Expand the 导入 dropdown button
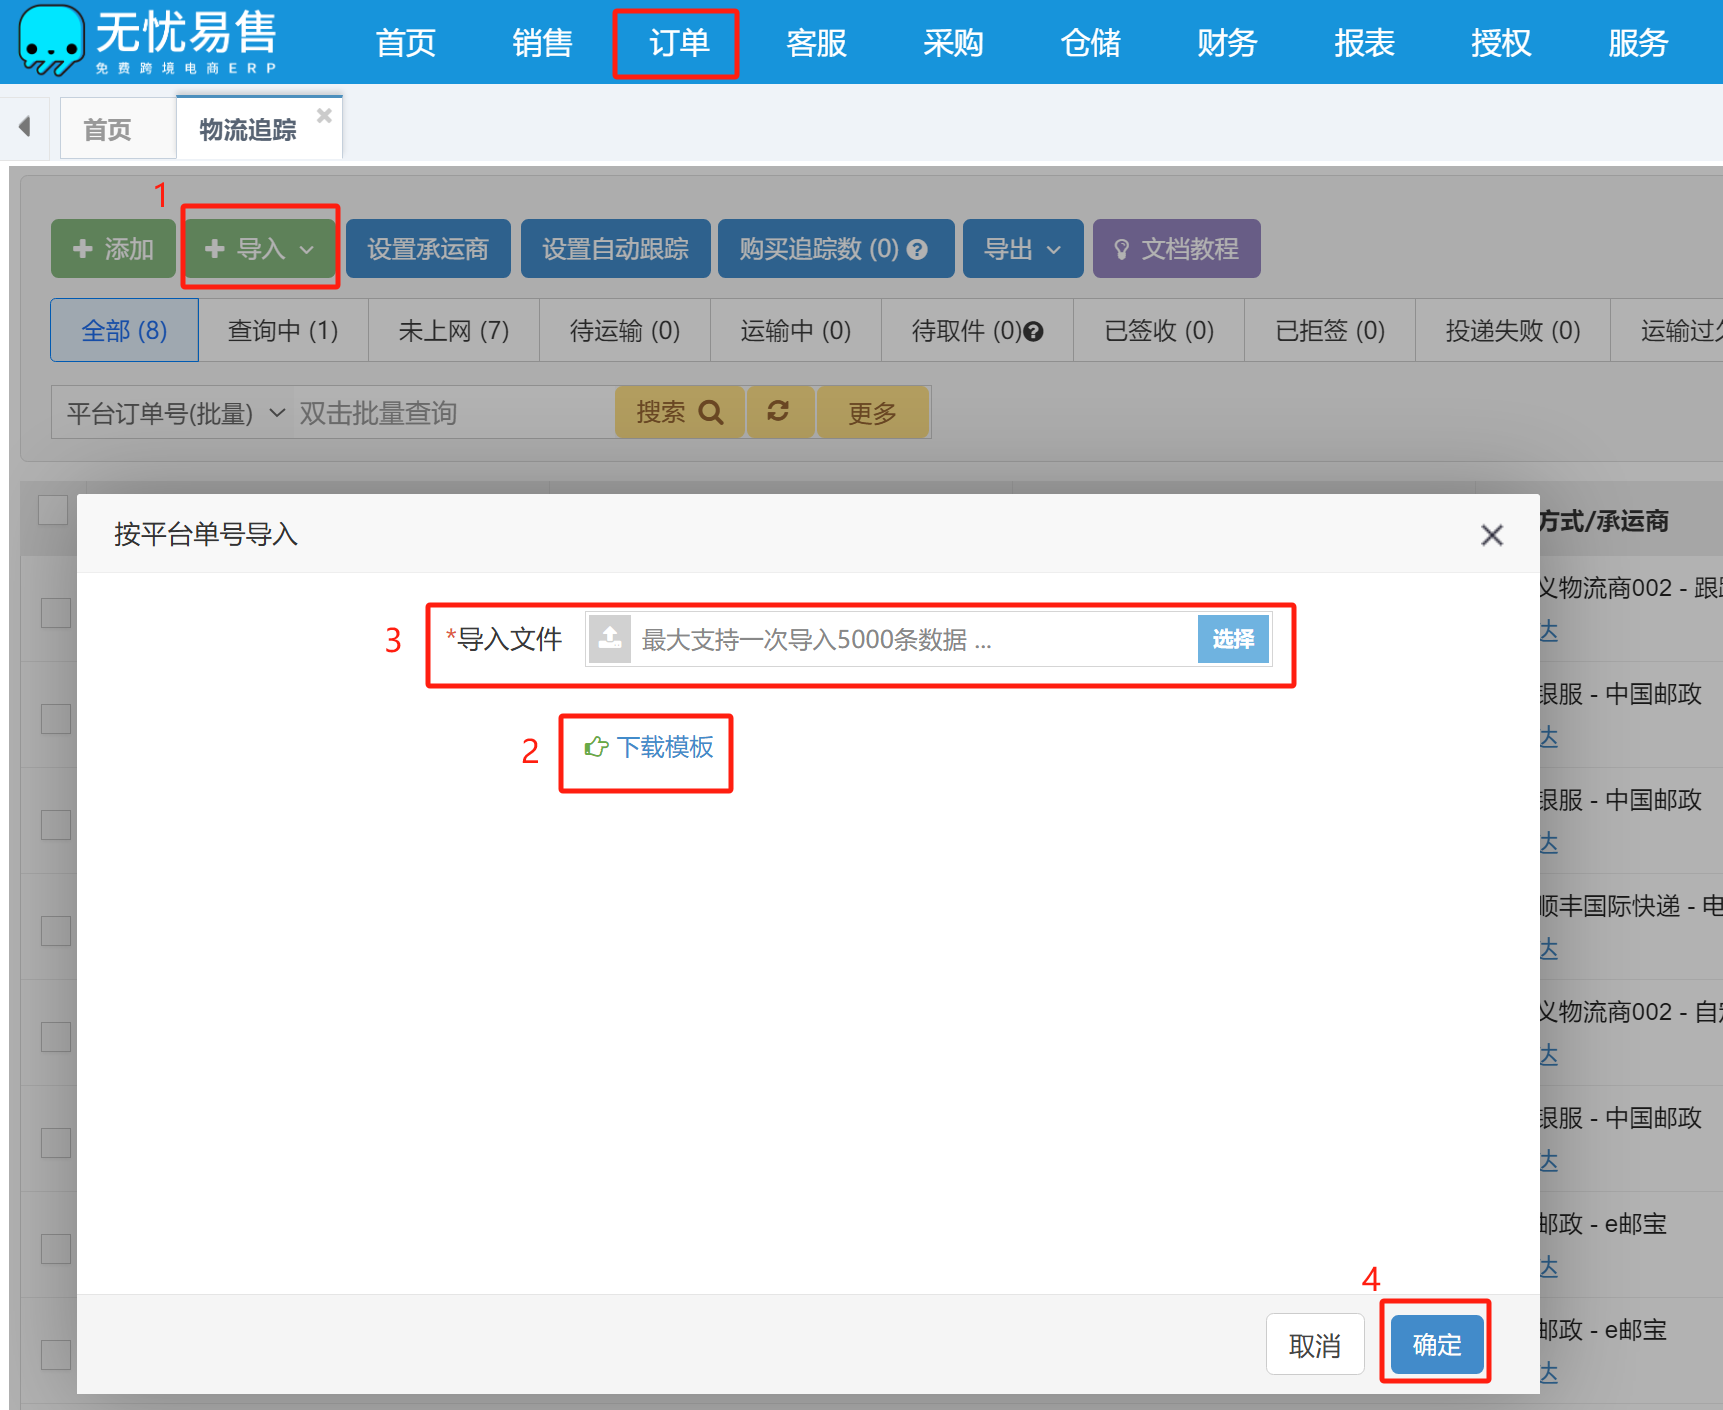1723x1410 pixels. click(259, 249)
